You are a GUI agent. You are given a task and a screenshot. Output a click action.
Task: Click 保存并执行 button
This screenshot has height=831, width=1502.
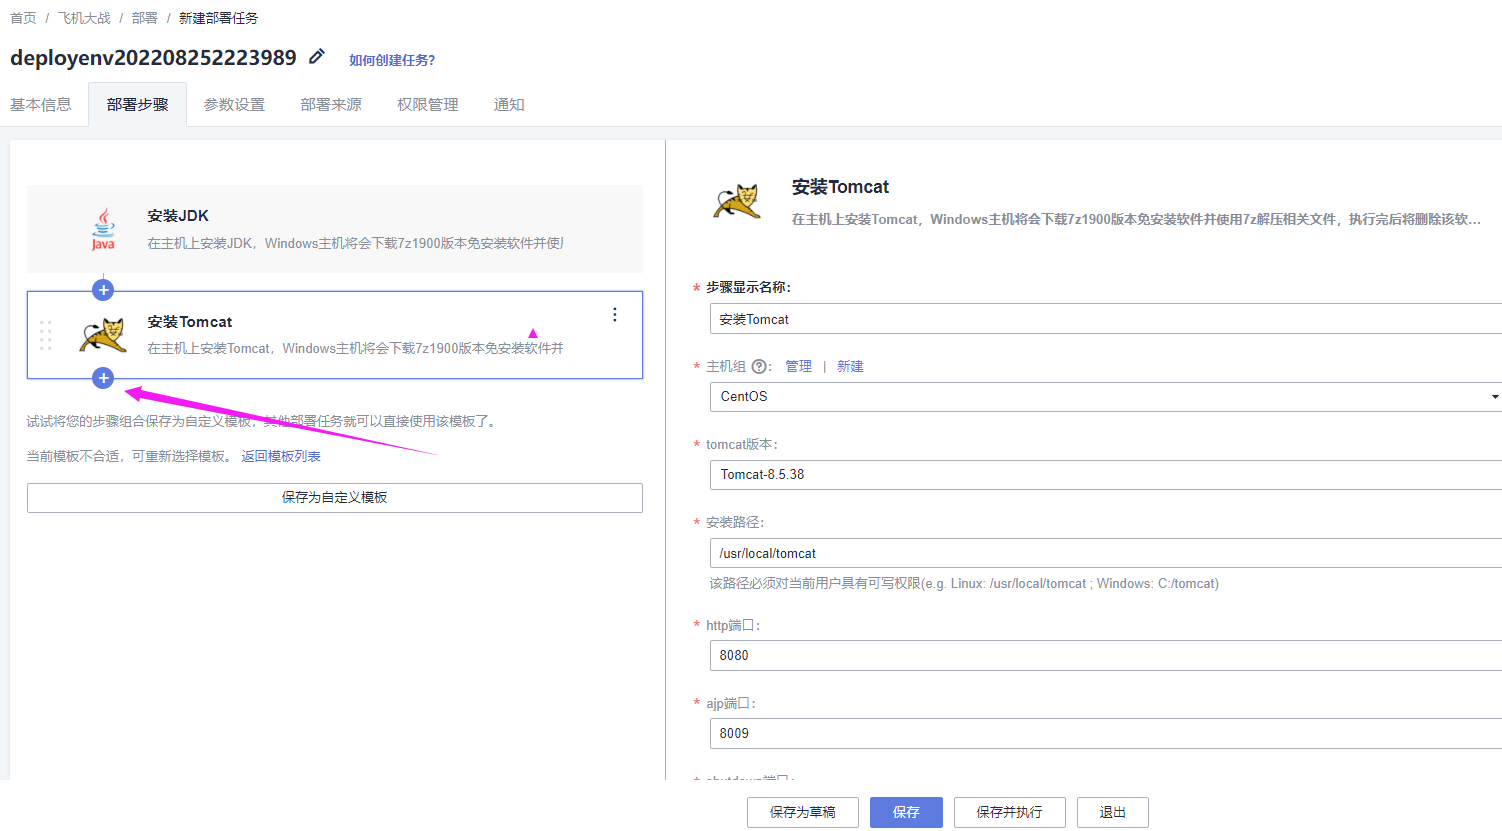pyautogui.click(x=1010, y=812)
